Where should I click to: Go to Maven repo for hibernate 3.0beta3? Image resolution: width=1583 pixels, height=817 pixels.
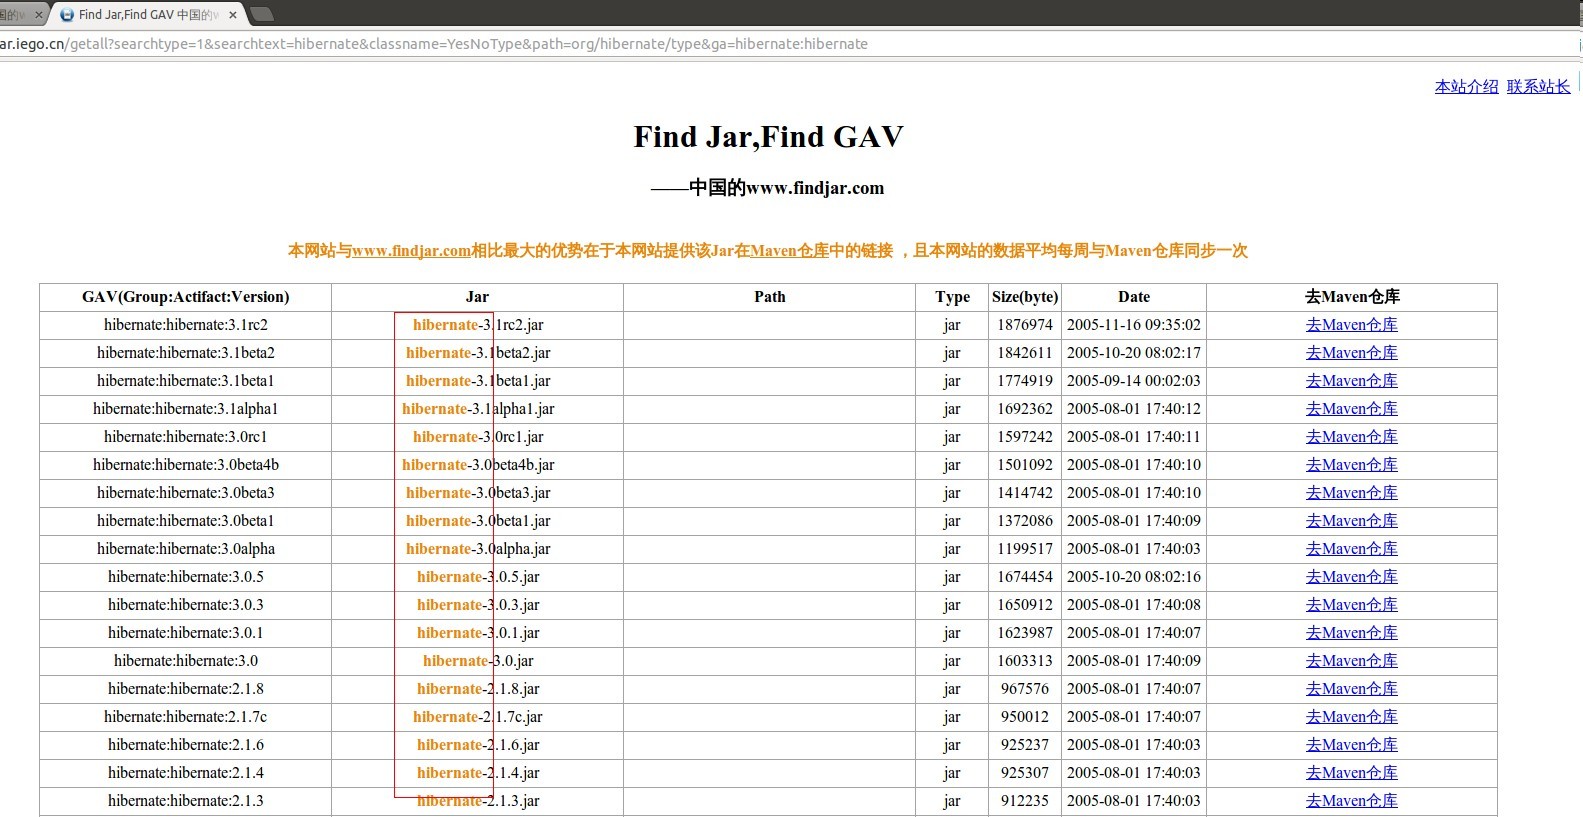click(1352, 493)
